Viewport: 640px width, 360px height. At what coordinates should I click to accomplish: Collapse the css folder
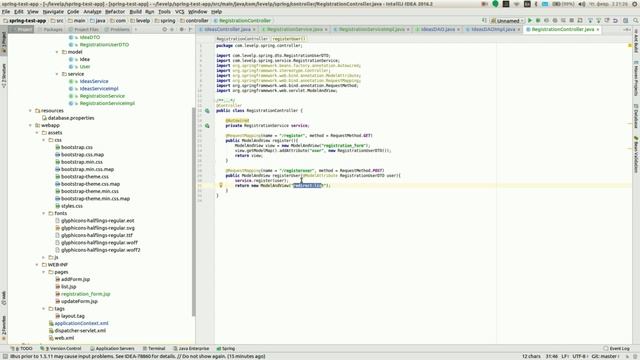(44, 140)
